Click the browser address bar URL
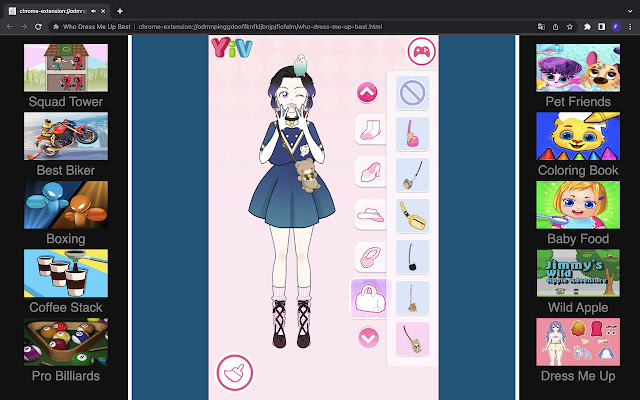This screenshot has width=640, height=400. pyautogui.click(x=260, y=27)
